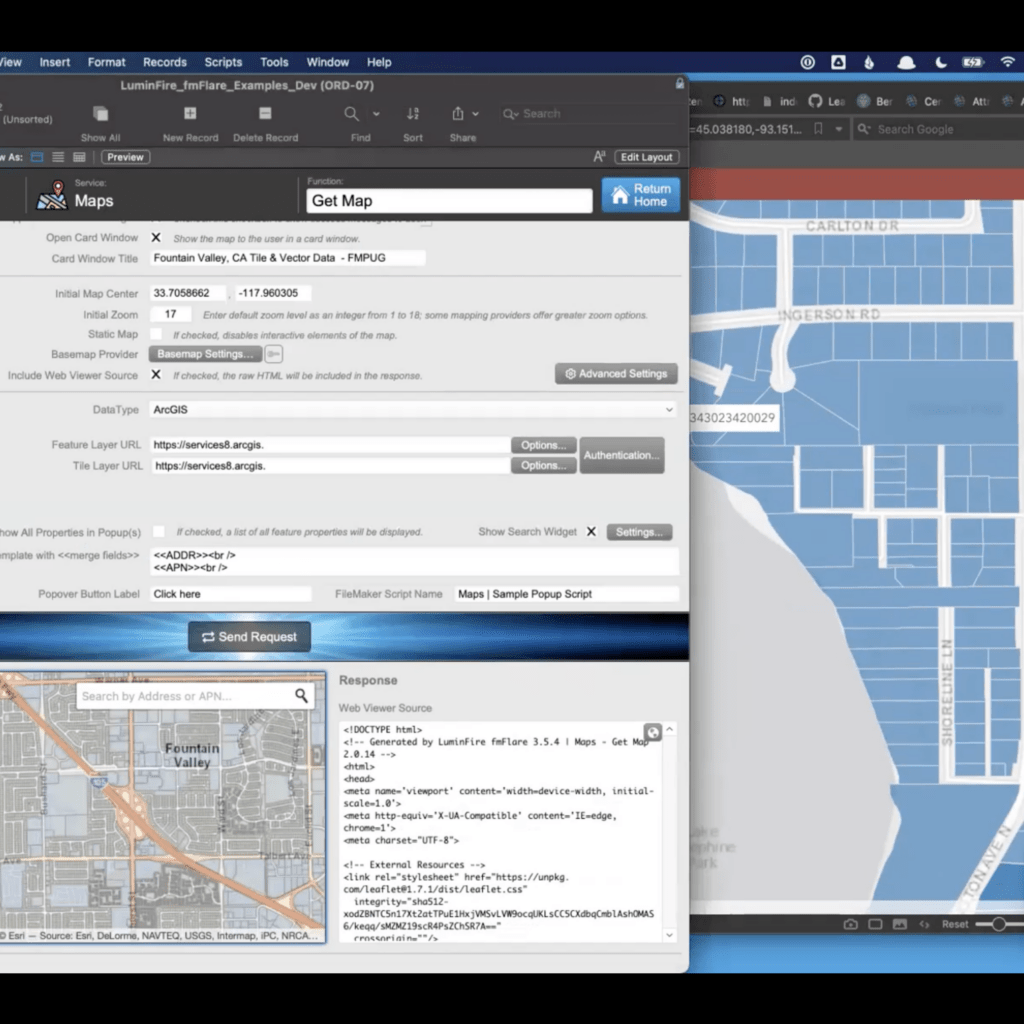This screenshot has width=1024, height=1024.
Task: Click the Share icon in the toolbar
Action: click(457, 113)
